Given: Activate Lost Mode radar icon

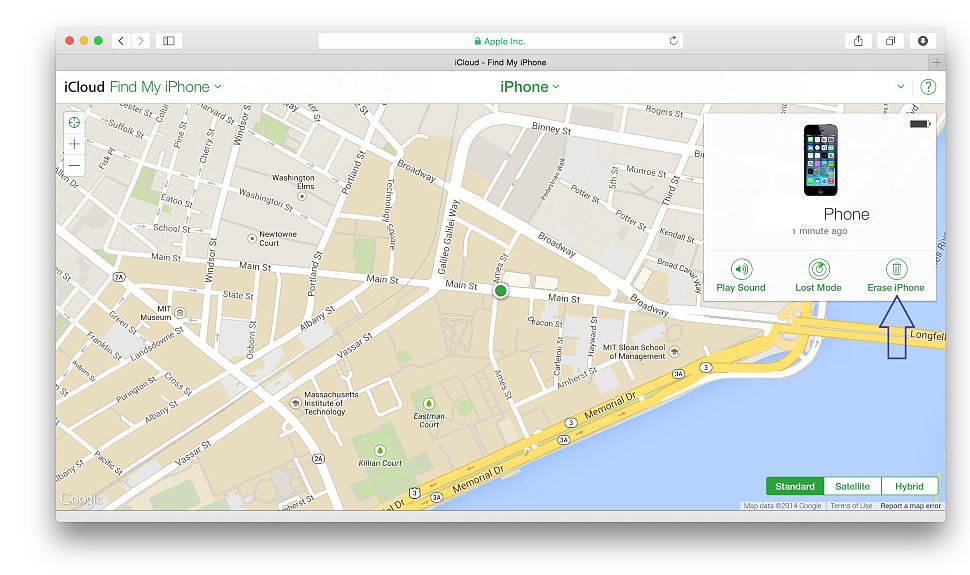Looking at the screenshot, I should point(818,269).
